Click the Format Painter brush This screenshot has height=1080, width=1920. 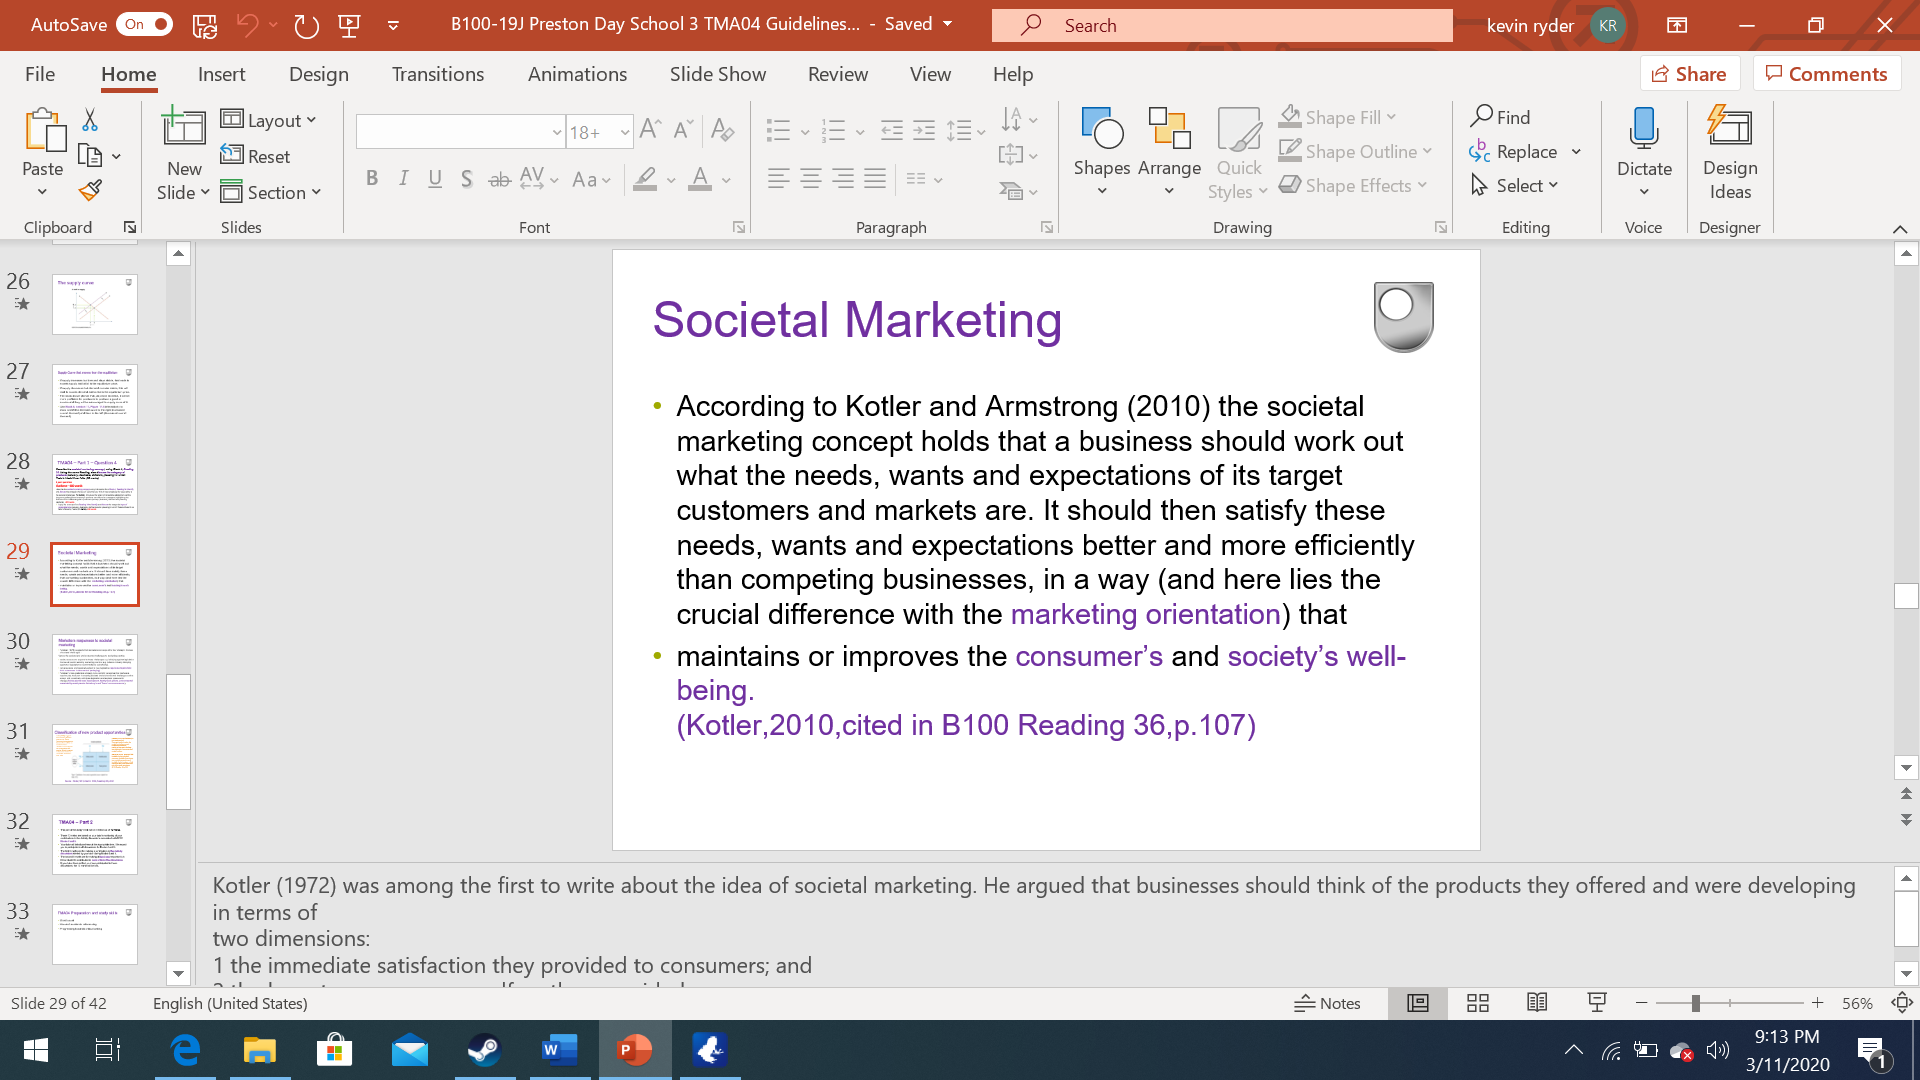(x=90, y=190)
